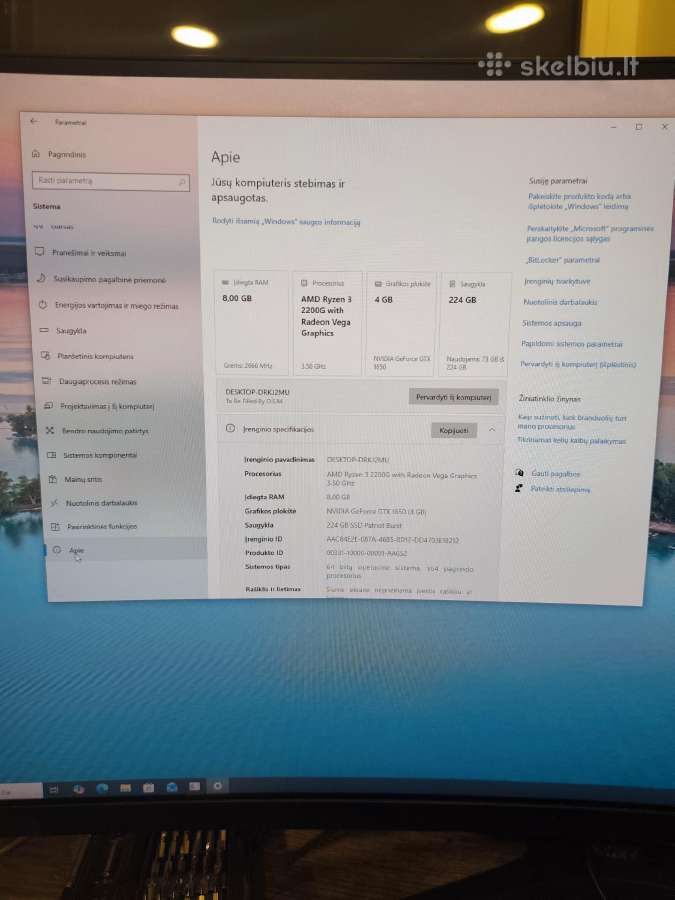Select Apie in the sidebar
The height and width of the screenshot is (900, 675).
[x=76, y=550]
